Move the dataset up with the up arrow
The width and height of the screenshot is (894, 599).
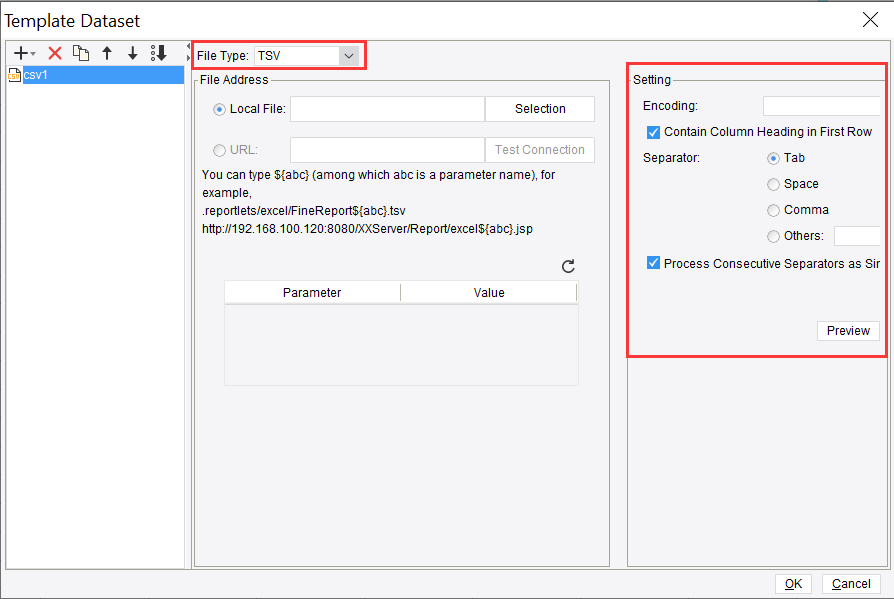(107, 52)
